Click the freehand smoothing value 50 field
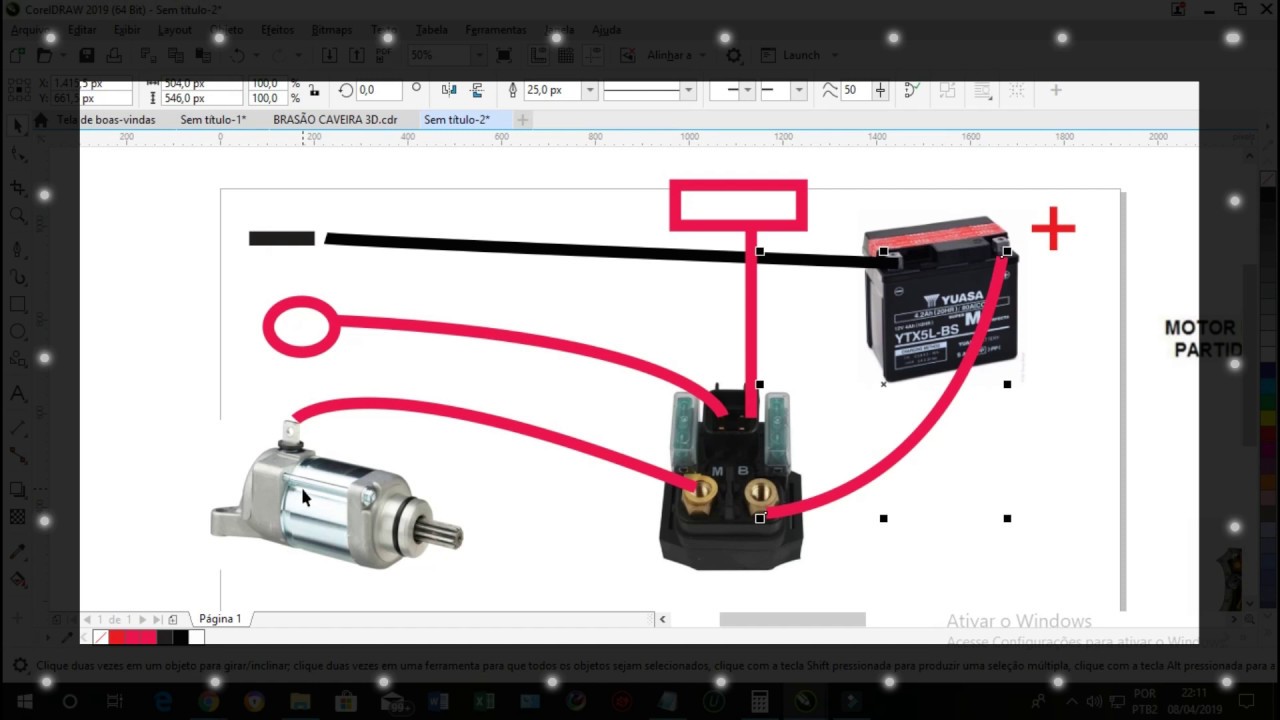This screenshot has height=720, width=1280. tap(855, 90)
